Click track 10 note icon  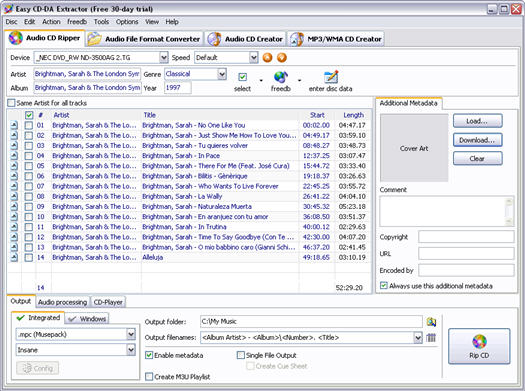click(x=14, y=217)
